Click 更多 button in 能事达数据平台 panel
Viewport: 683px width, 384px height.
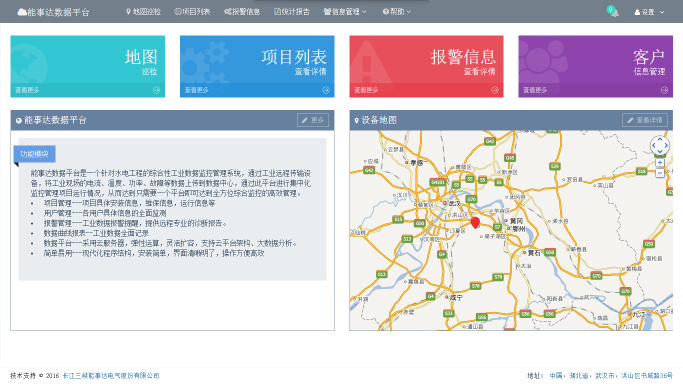click(313, 120)
